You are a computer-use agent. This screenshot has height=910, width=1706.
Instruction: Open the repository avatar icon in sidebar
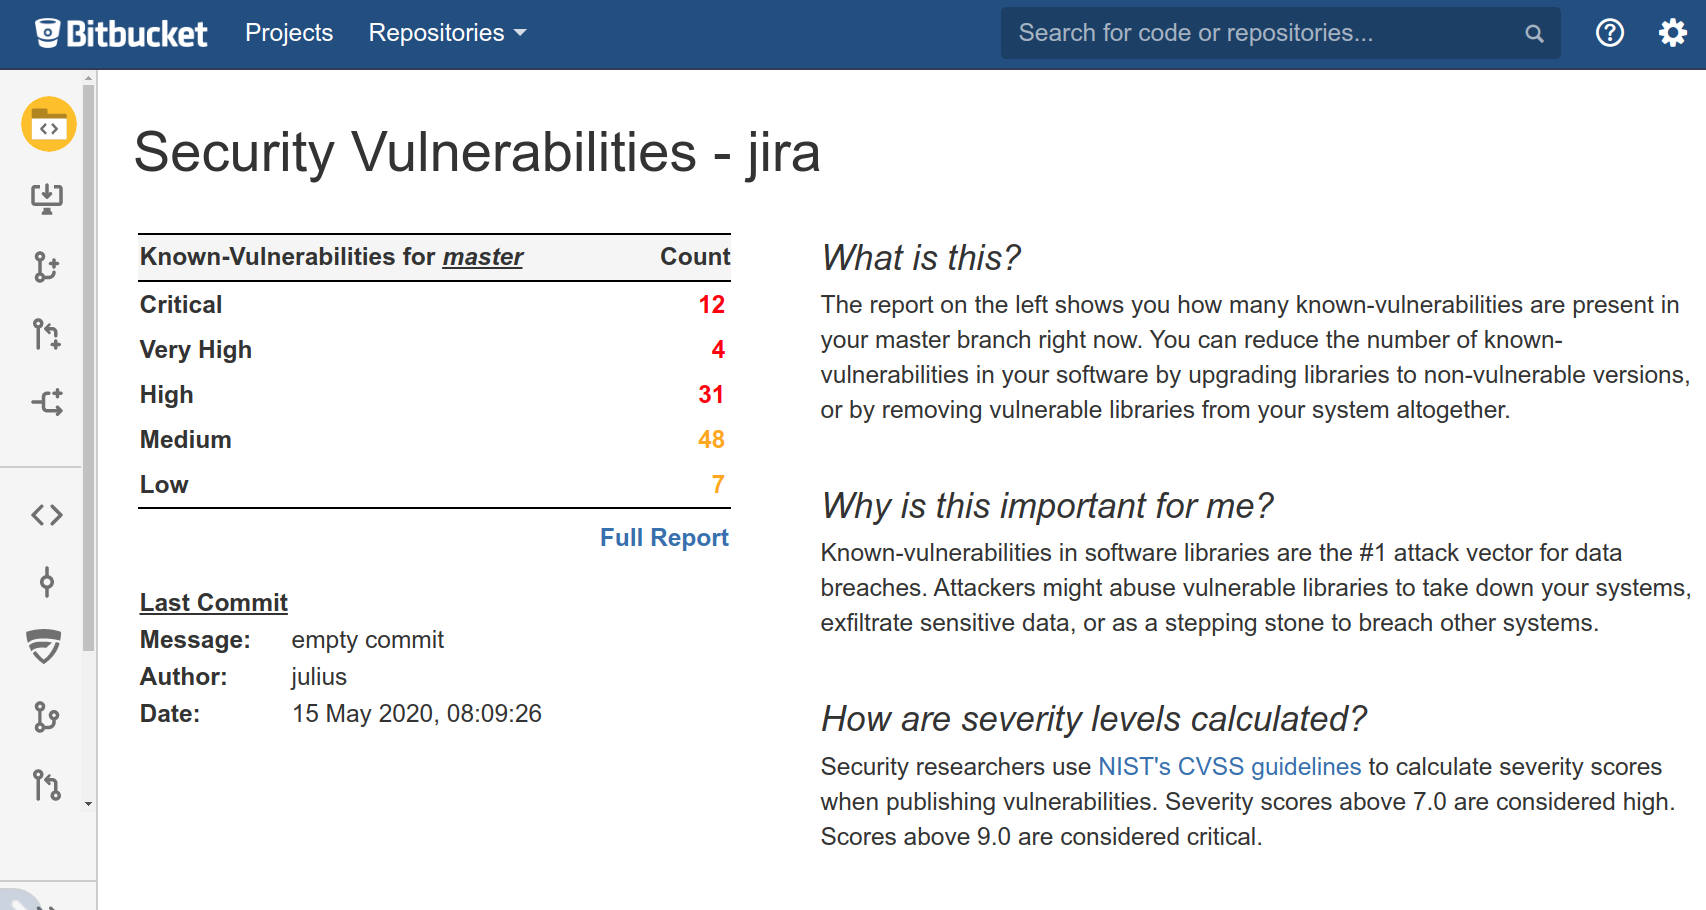point(49,125)
